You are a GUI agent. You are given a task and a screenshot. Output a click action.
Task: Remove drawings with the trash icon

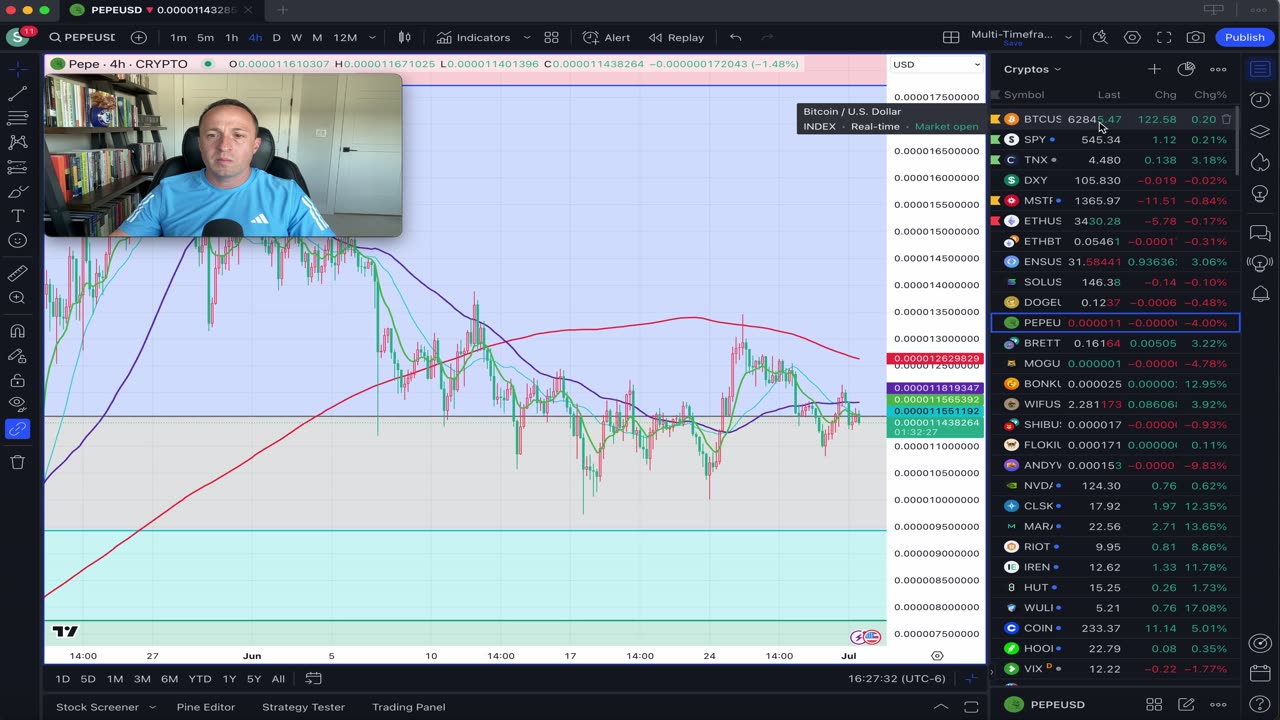(17, 462)
